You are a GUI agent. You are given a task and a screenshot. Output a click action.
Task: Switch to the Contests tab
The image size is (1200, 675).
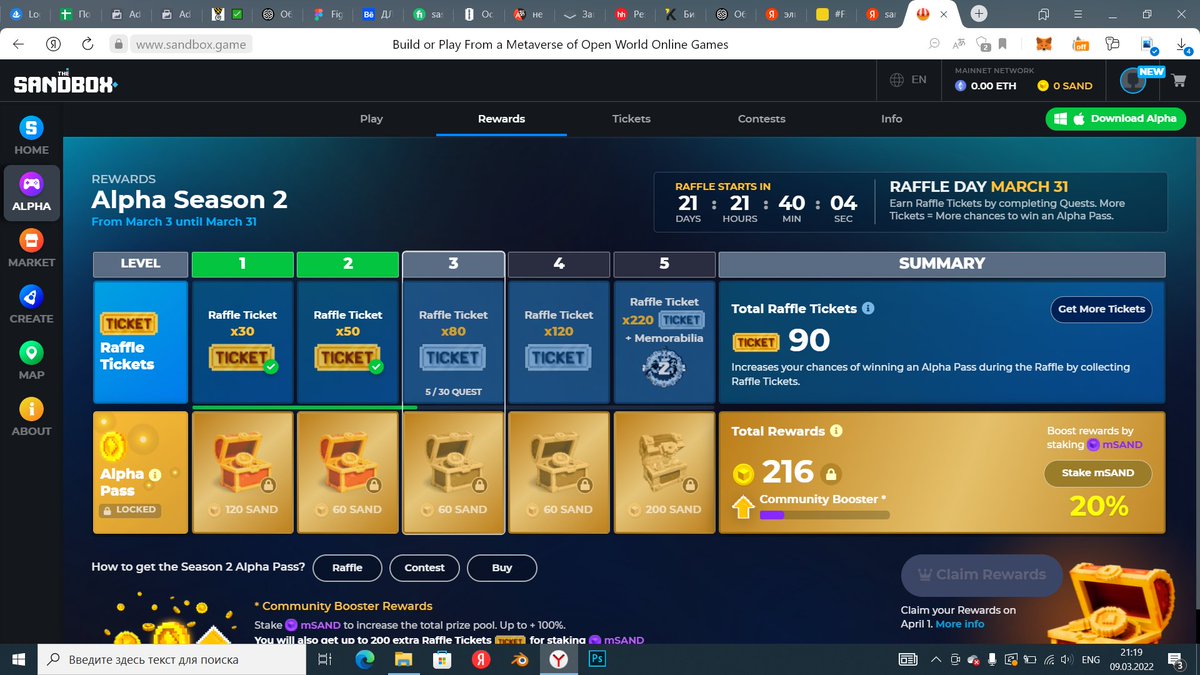coord(762,118)
